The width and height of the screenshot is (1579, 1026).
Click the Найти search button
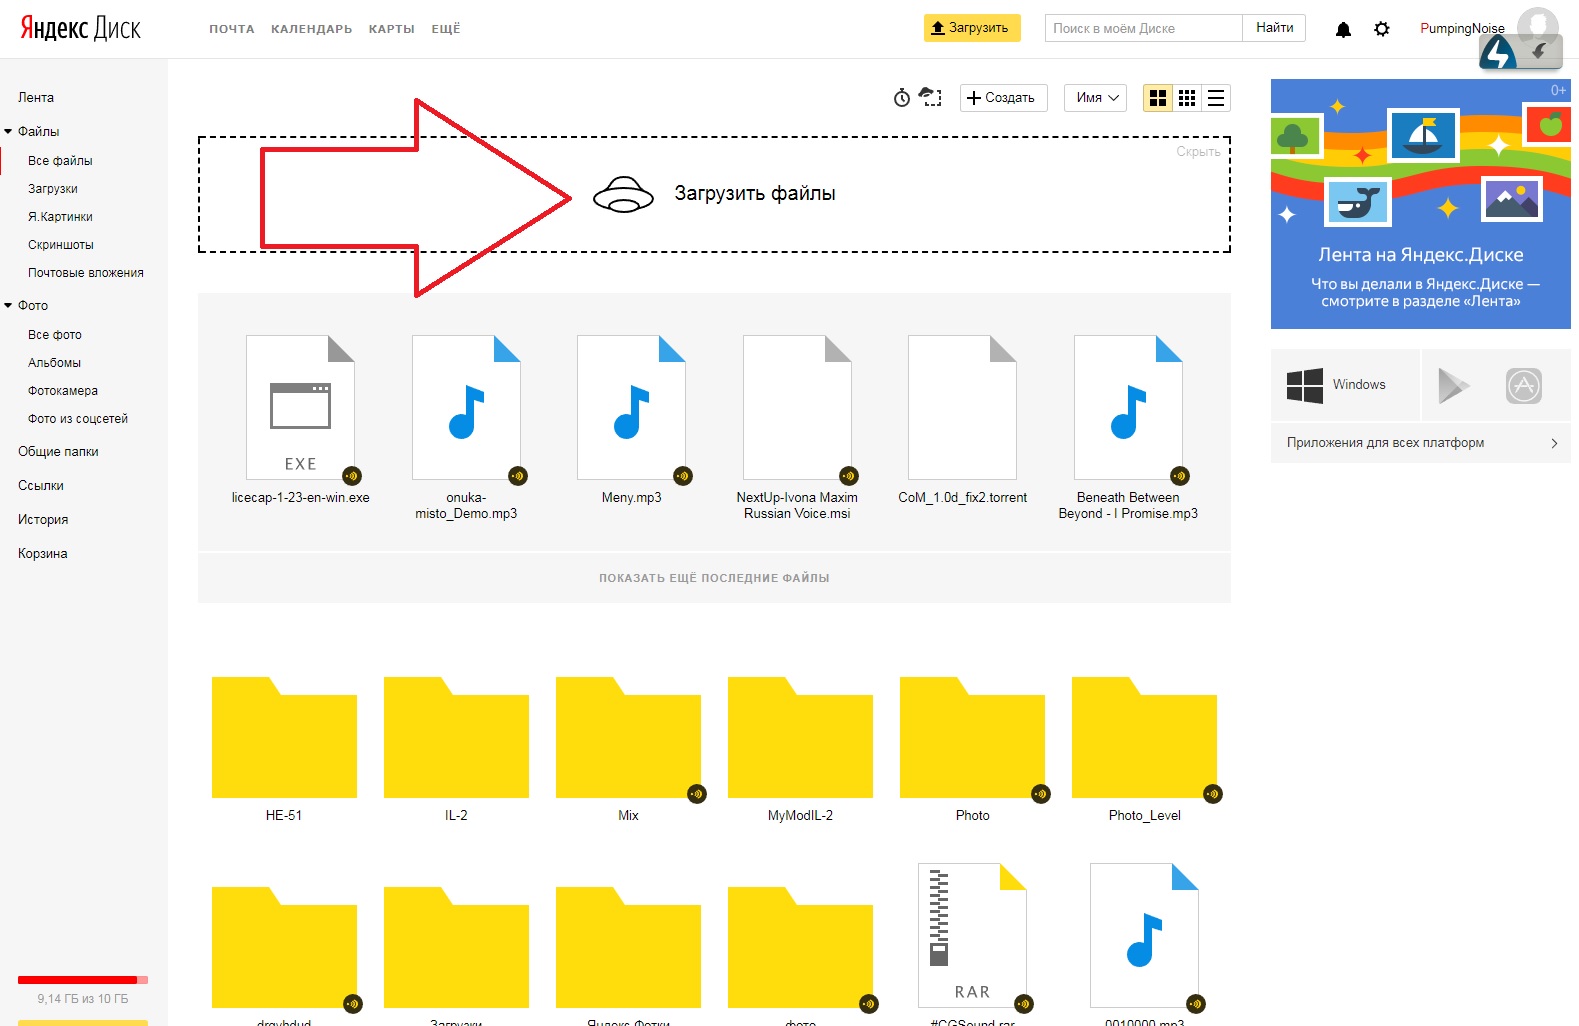click(x=1275, y=28)
